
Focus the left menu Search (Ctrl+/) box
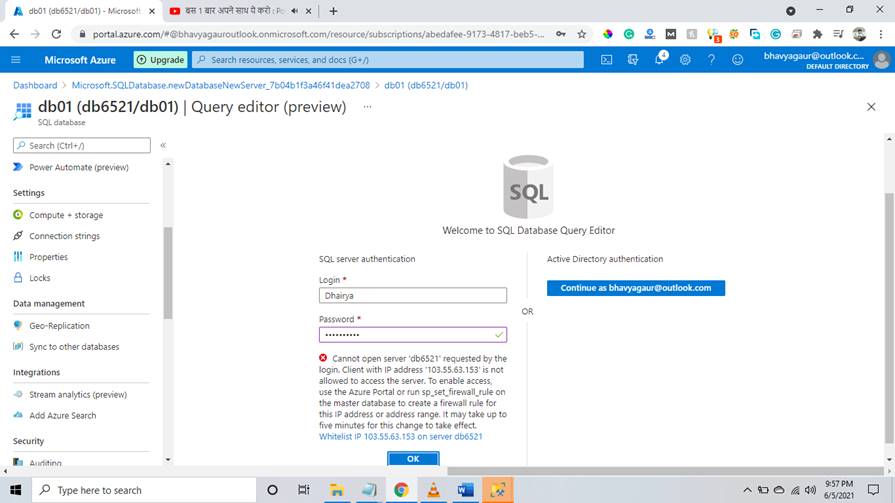coord(82,145)
